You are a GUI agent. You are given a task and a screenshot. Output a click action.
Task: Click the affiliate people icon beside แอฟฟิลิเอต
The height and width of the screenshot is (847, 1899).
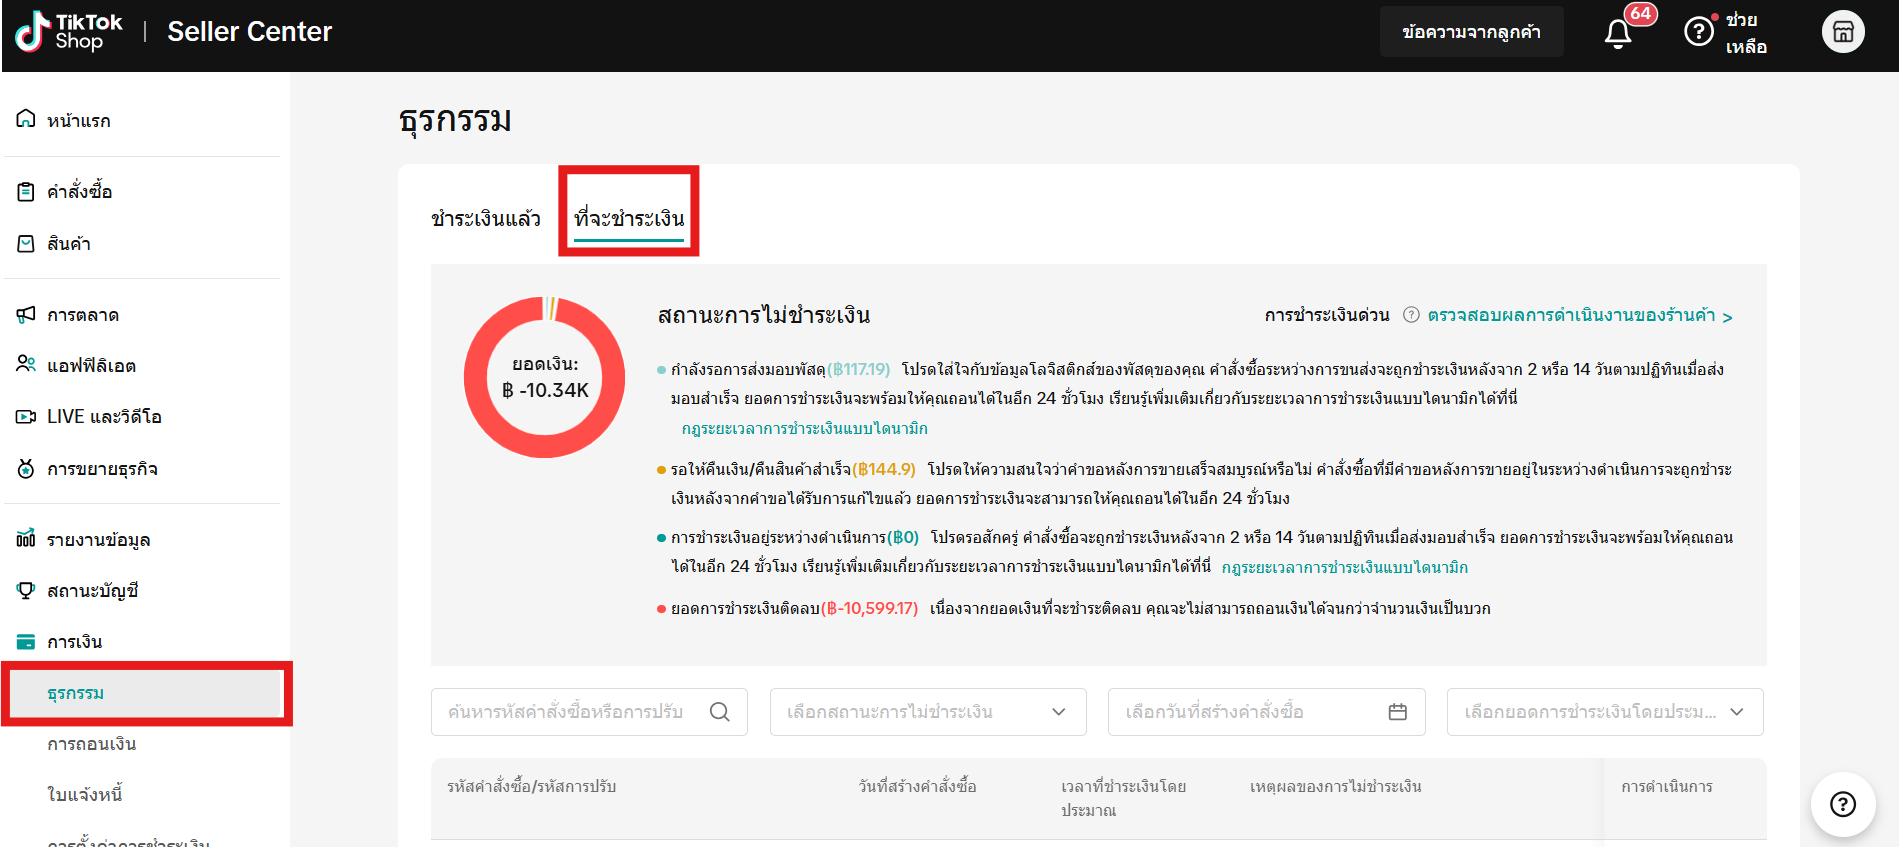(26, 364)
